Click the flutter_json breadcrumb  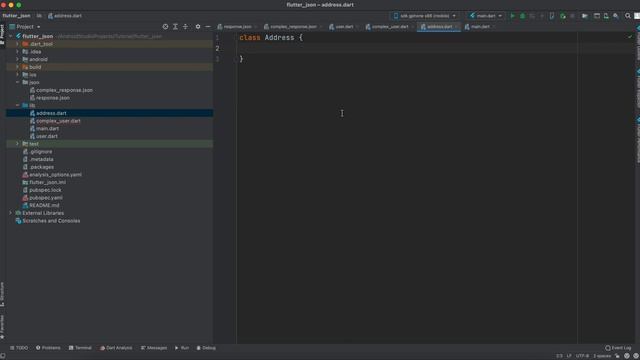pos(16,16)
